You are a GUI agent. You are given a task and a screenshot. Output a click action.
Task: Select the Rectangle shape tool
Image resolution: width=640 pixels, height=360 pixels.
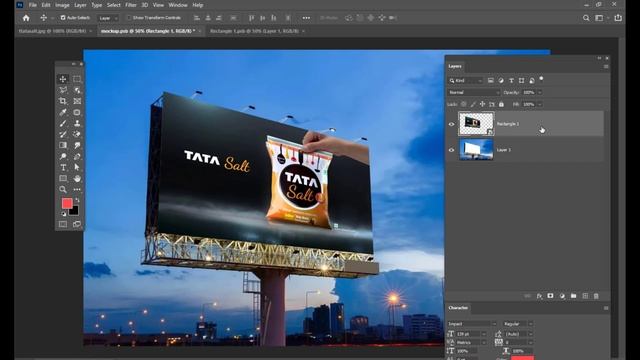(63, 178)
